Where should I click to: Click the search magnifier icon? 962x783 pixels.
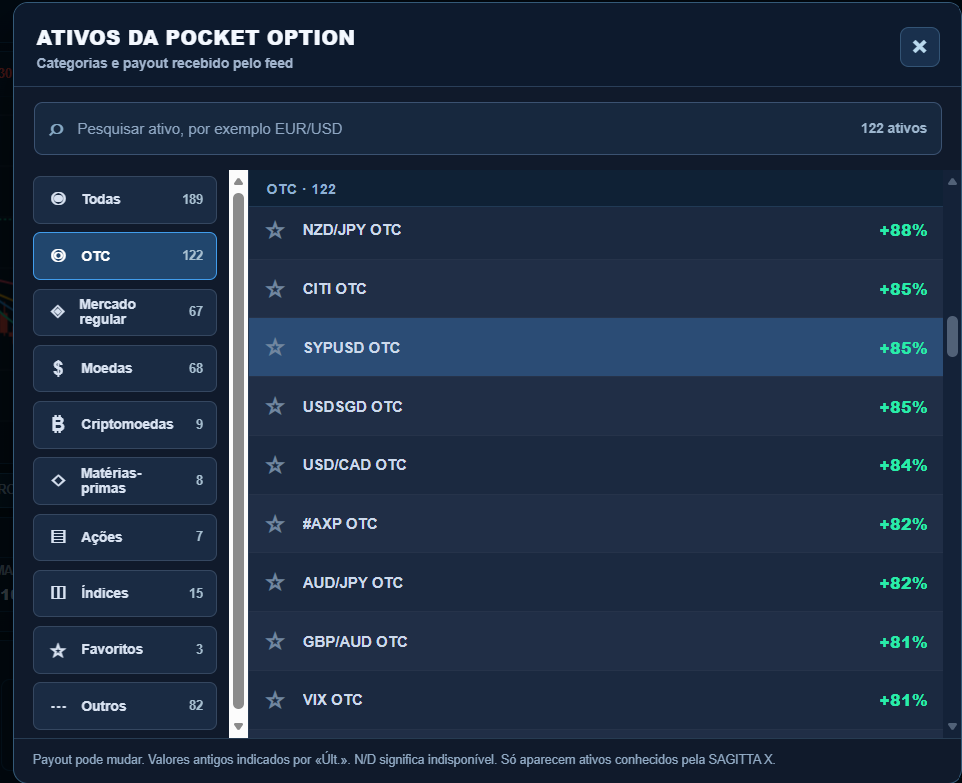click(x=56, y=129)
